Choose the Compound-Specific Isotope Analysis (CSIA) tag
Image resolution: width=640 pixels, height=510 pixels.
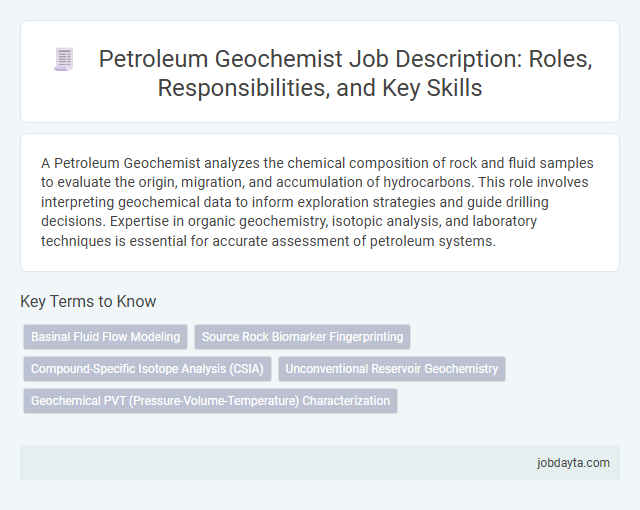pos(147,369)
